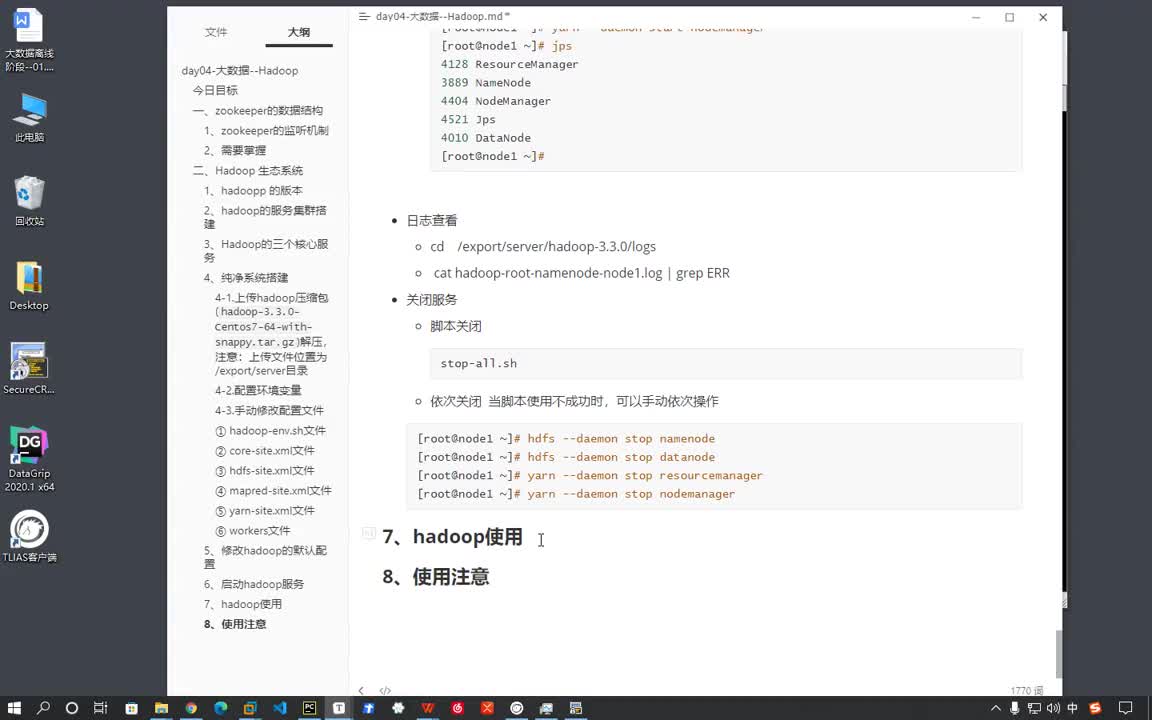Go to outline item 4-1.上传hadoop压缩包
This screenshot has height=720, width=1152.
pyautogui.click(x=271, y=334)
